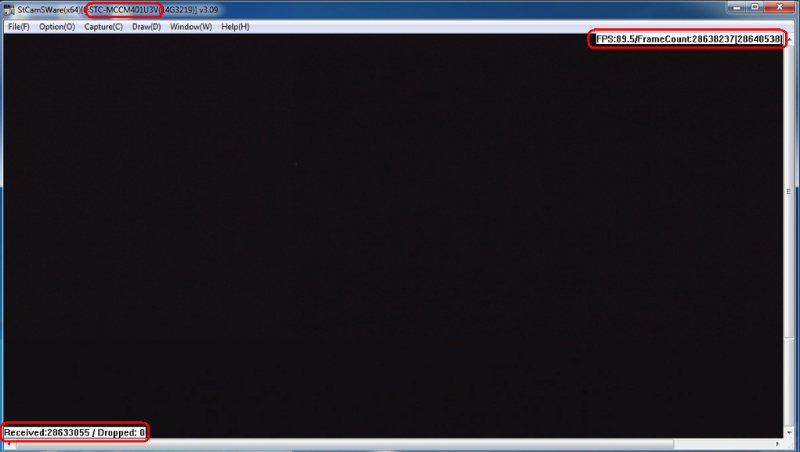
Task: Click the StCamSWare icon in title bar
Action: coord(10,10)
